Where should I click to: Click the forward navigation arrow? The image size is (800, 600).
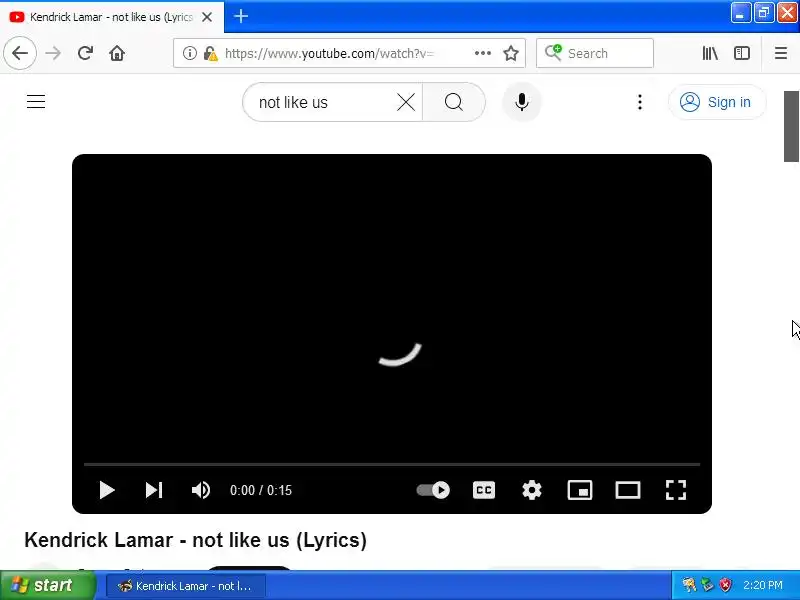[x=53, y=53]
